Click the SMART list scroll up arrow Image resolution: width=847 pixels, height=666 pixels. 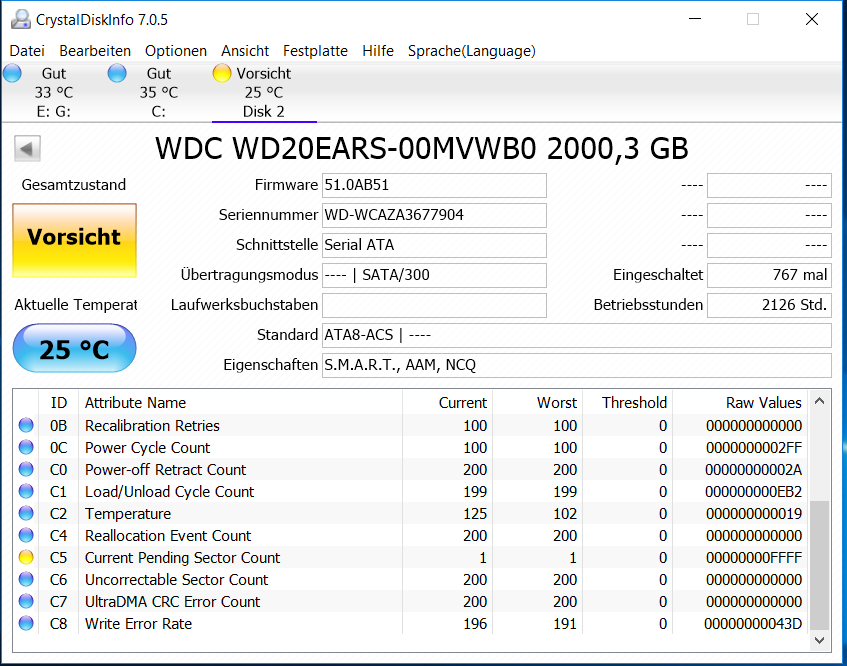coord(819,401)
